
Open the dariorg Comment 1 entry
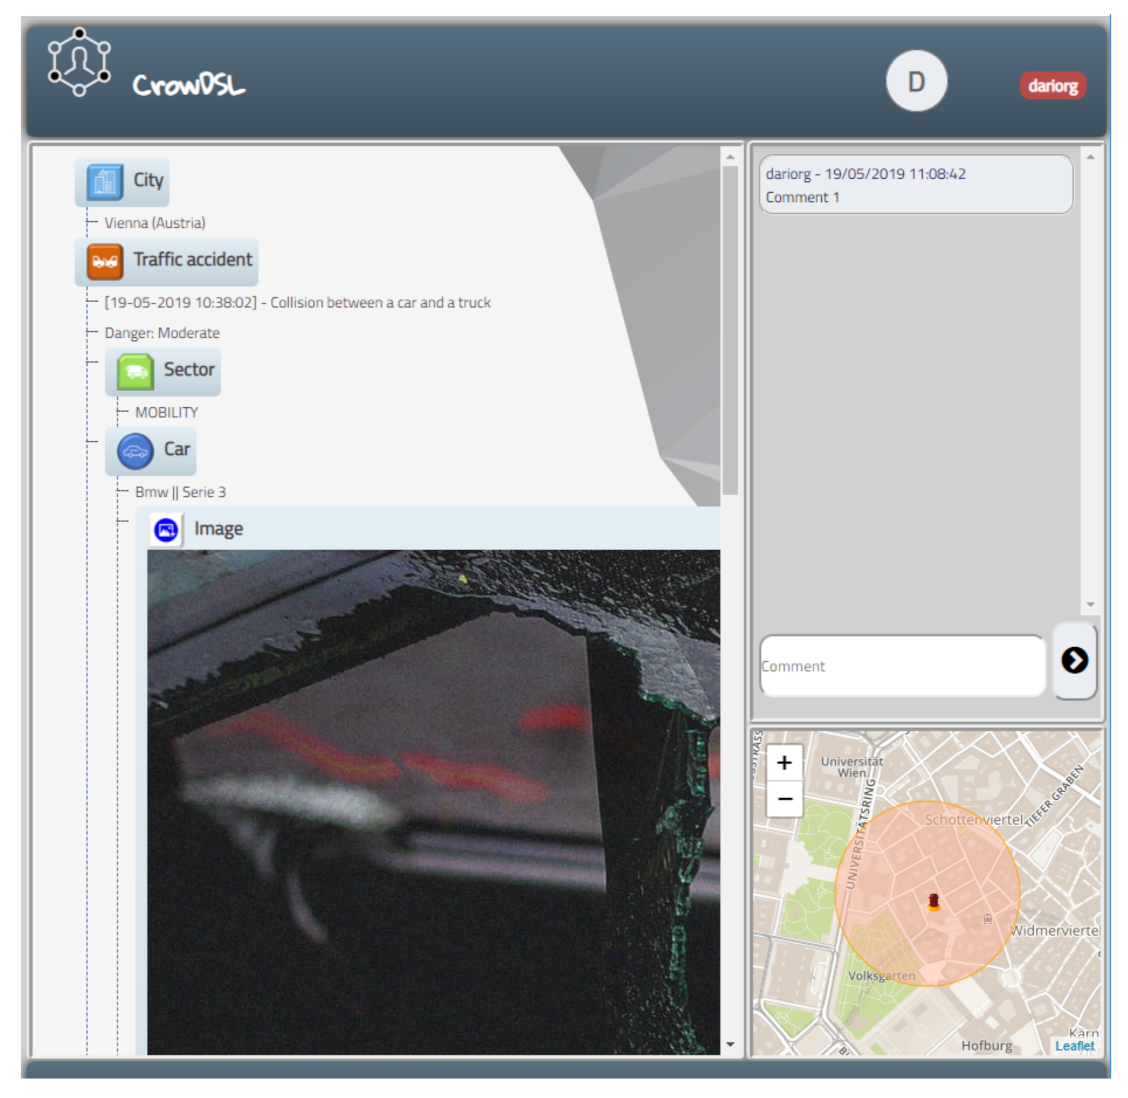pyautogui.click(x=915, y=185)
